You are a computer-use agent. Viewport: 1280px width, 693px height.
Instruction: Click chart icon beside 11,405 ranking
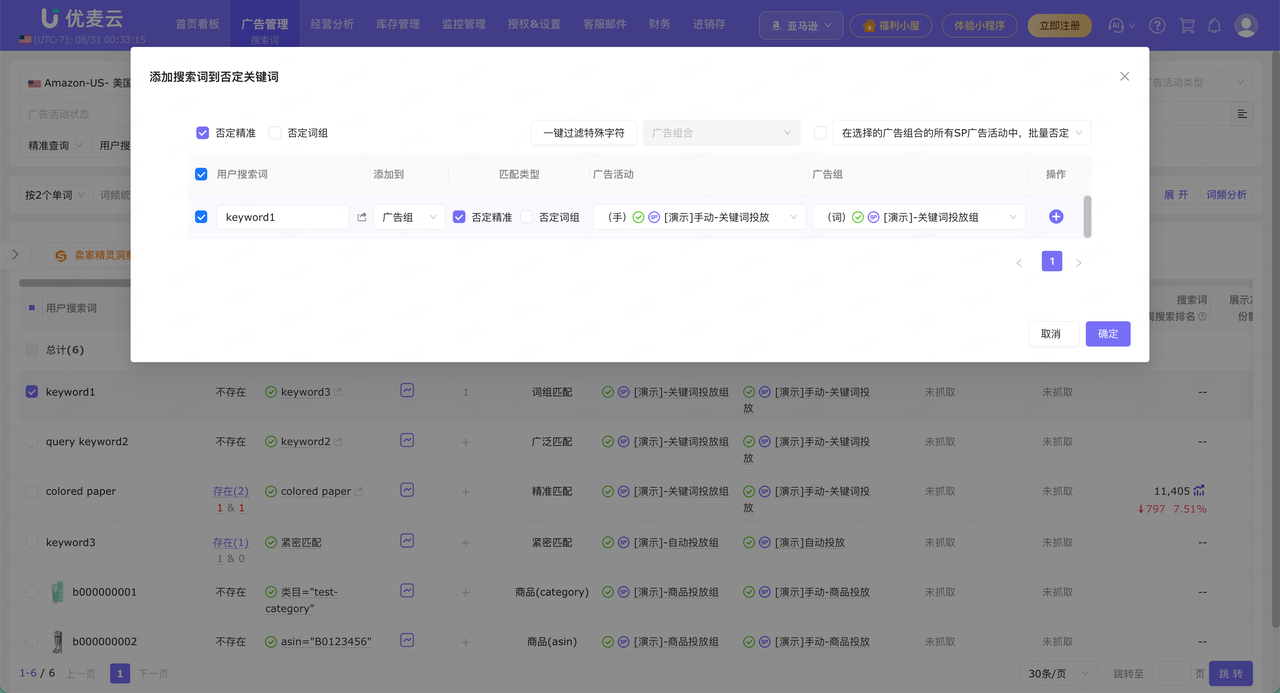(1199, 491)
